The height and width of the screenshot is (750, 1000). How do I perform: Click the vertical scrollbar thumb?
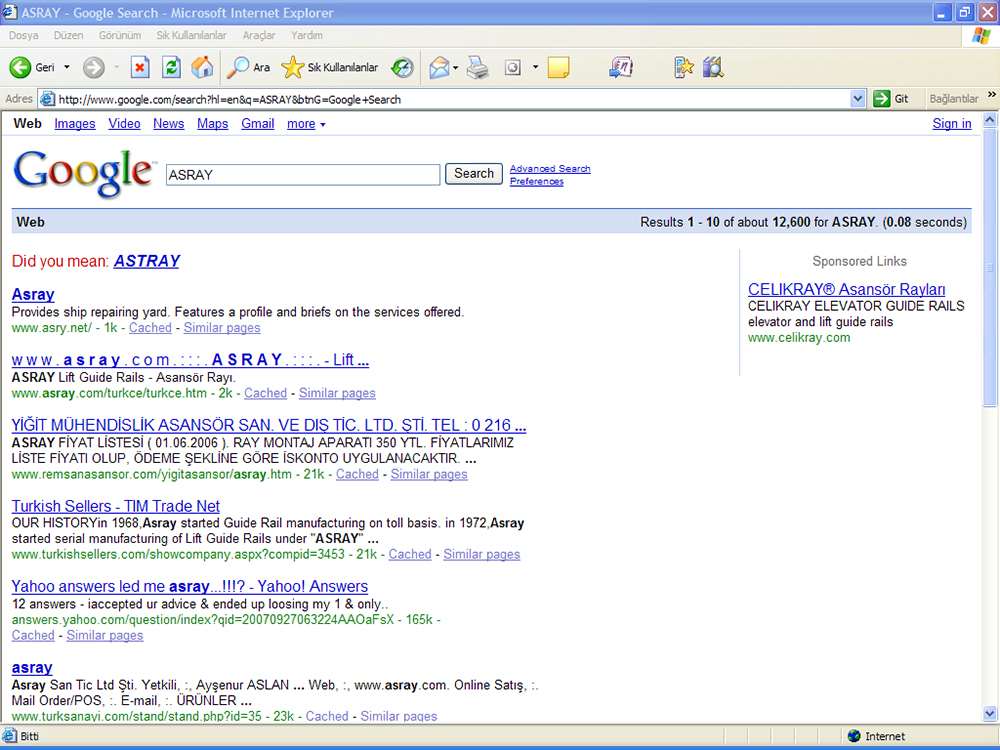pos(989,267)
